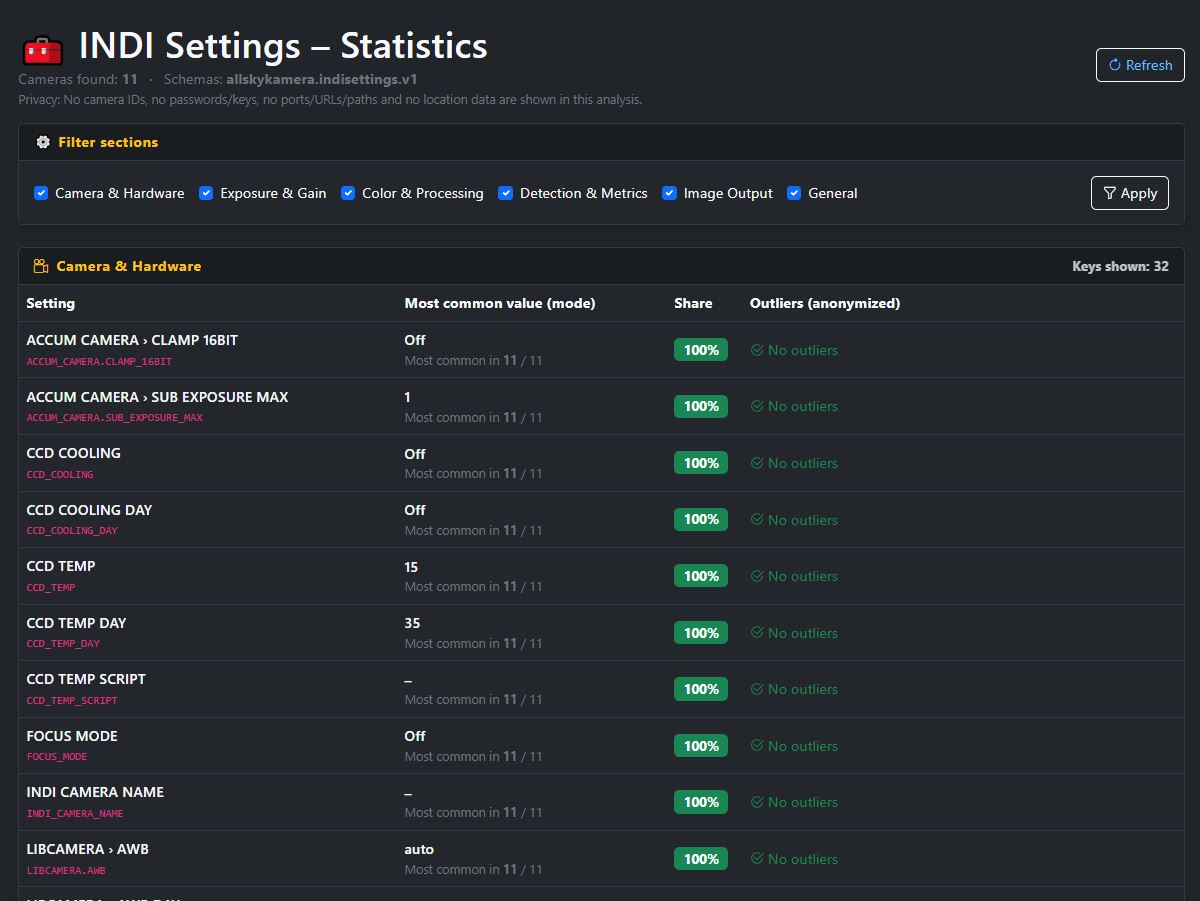Click the camera icon on Camera & Hardware header
This screenshot has width=1200, height=901.
click(40, 266)
